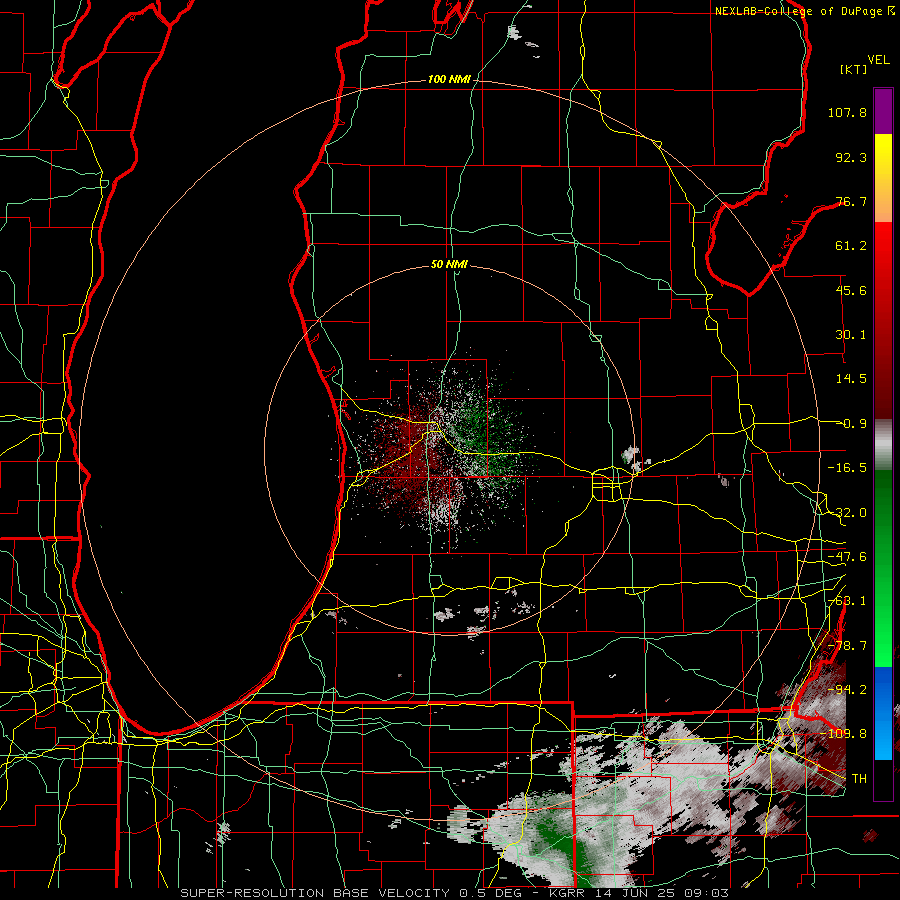This screenshot has height=900, width=900.
Task: Click the TH legend label
Action: click(x=859, y=778)
